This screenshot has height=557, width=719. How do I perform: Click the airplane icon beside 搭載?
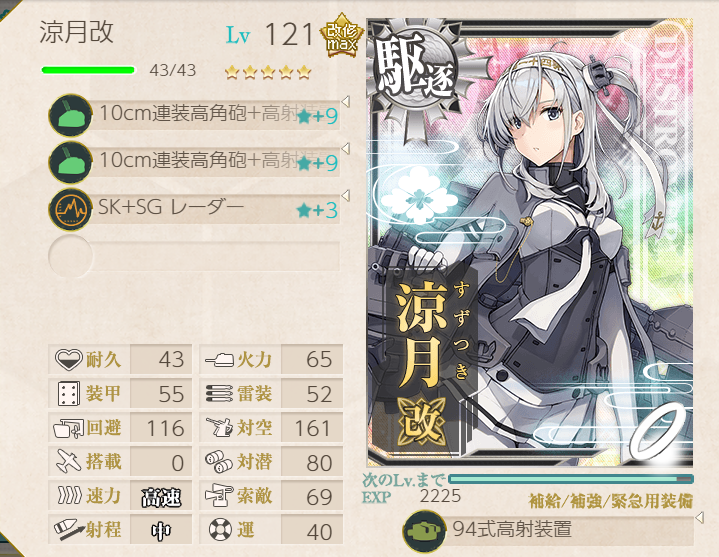(x=68, y=461)
